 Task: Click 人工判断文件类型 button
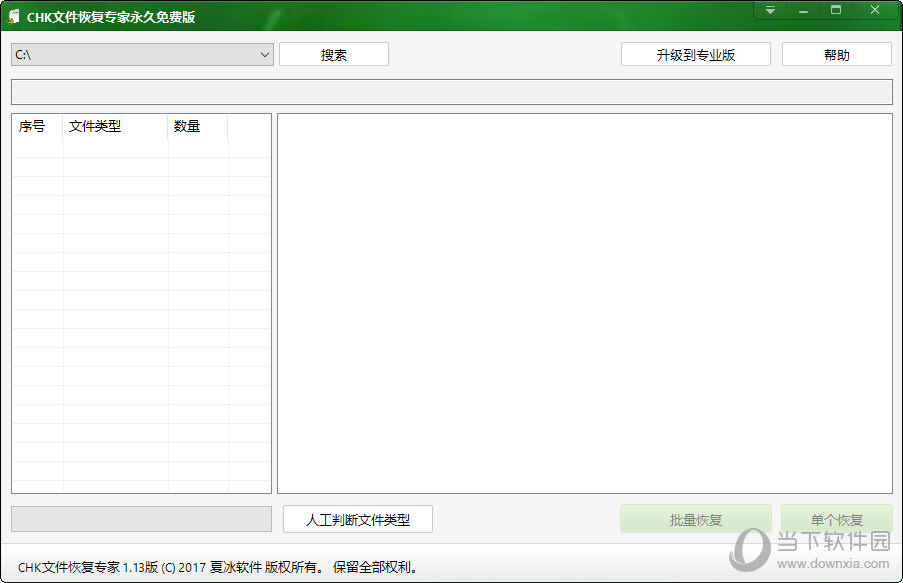358,520
